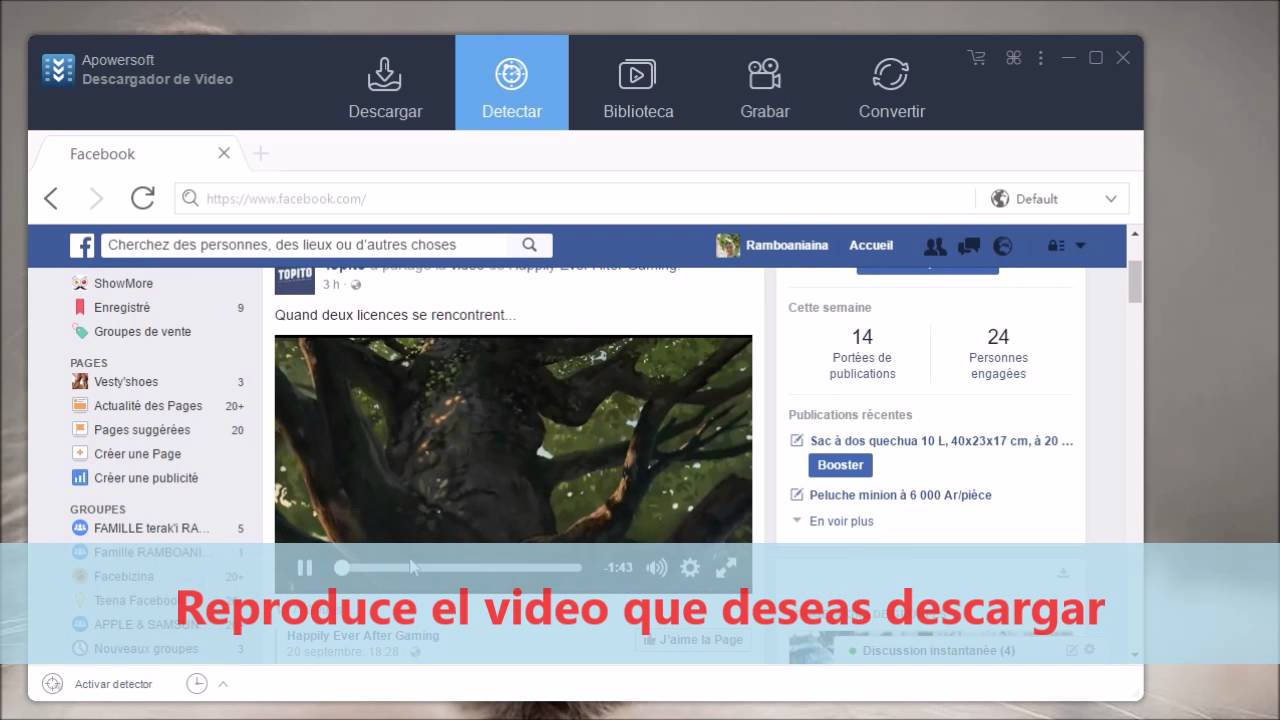Add a new browser tab
The width and height of the screenshot is (1280, 720).
coord(261,153)
